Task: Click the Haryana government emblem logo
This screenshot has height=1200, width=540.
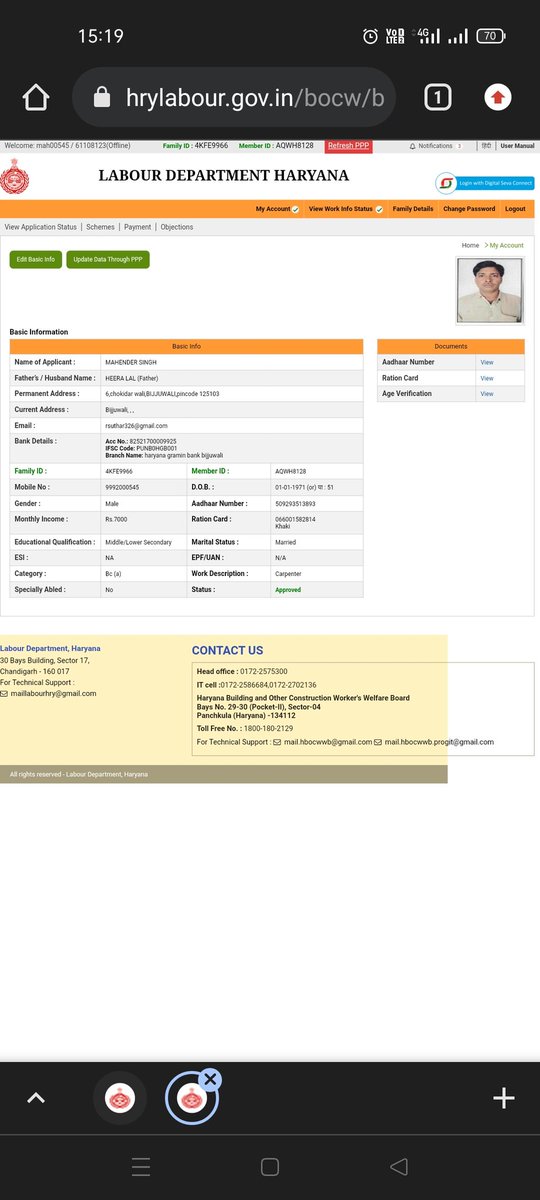Action: click(x=14, y=177)
